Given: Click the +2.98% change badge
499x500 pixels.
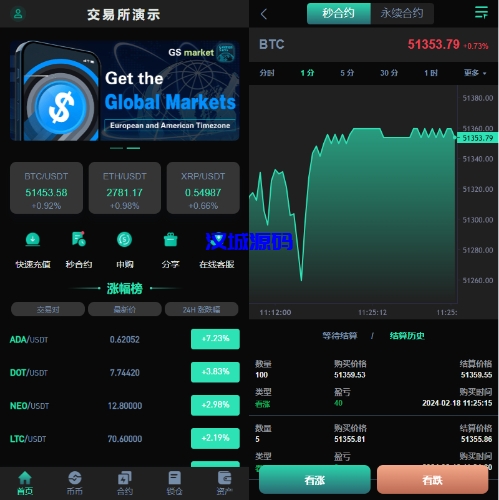Looking at the screenshot, I should point(215,405).
